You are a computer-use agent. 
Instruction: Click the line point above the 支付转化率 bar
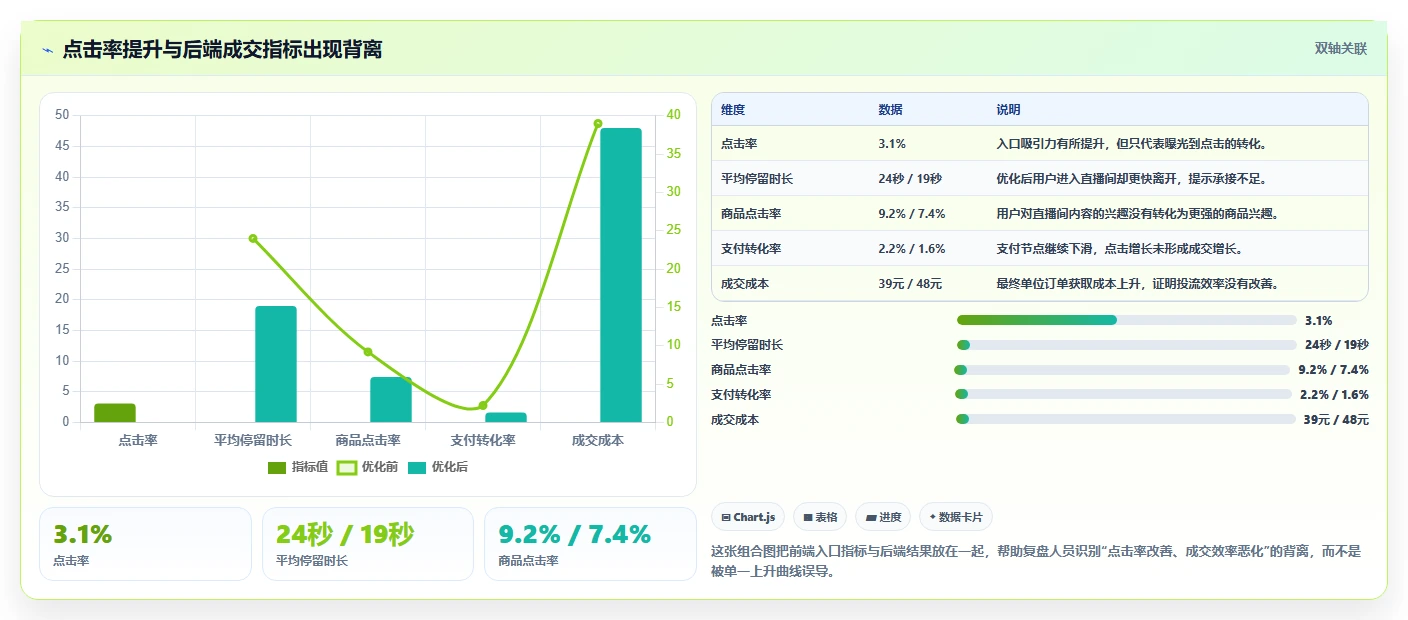pyautogui.click(x=483, y=405)
